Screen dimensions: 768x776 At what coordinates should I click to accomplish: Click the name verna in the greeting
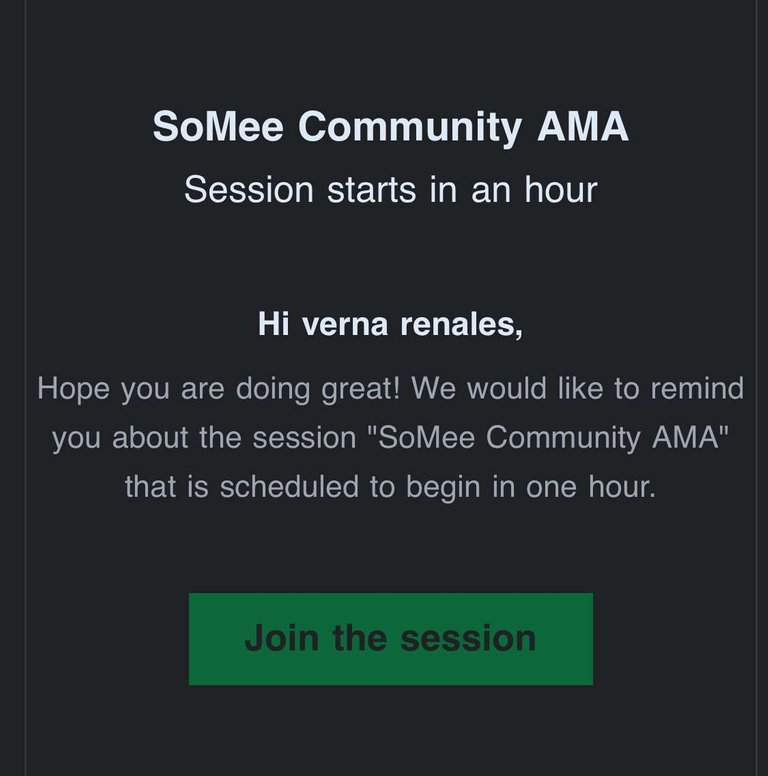coord(345,325)
